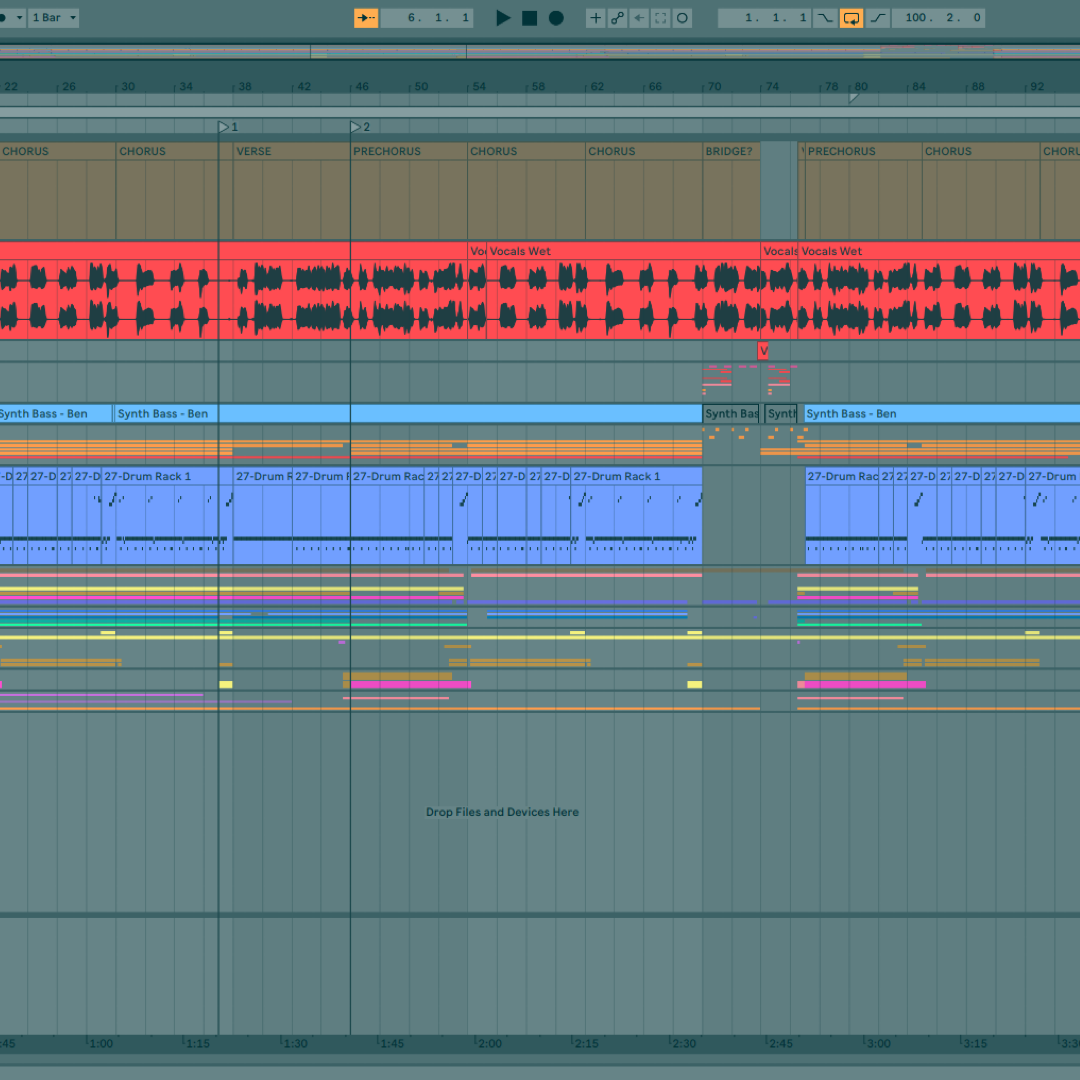The width and height of the screenshot is (1080, 1080).
Task: Select the BRIDGE? clip
Action: (731, 190)
